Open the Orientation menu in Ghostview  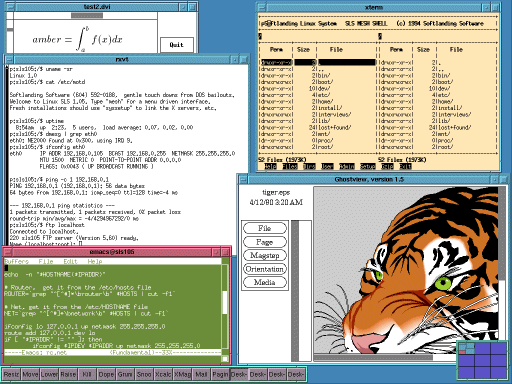265,269
